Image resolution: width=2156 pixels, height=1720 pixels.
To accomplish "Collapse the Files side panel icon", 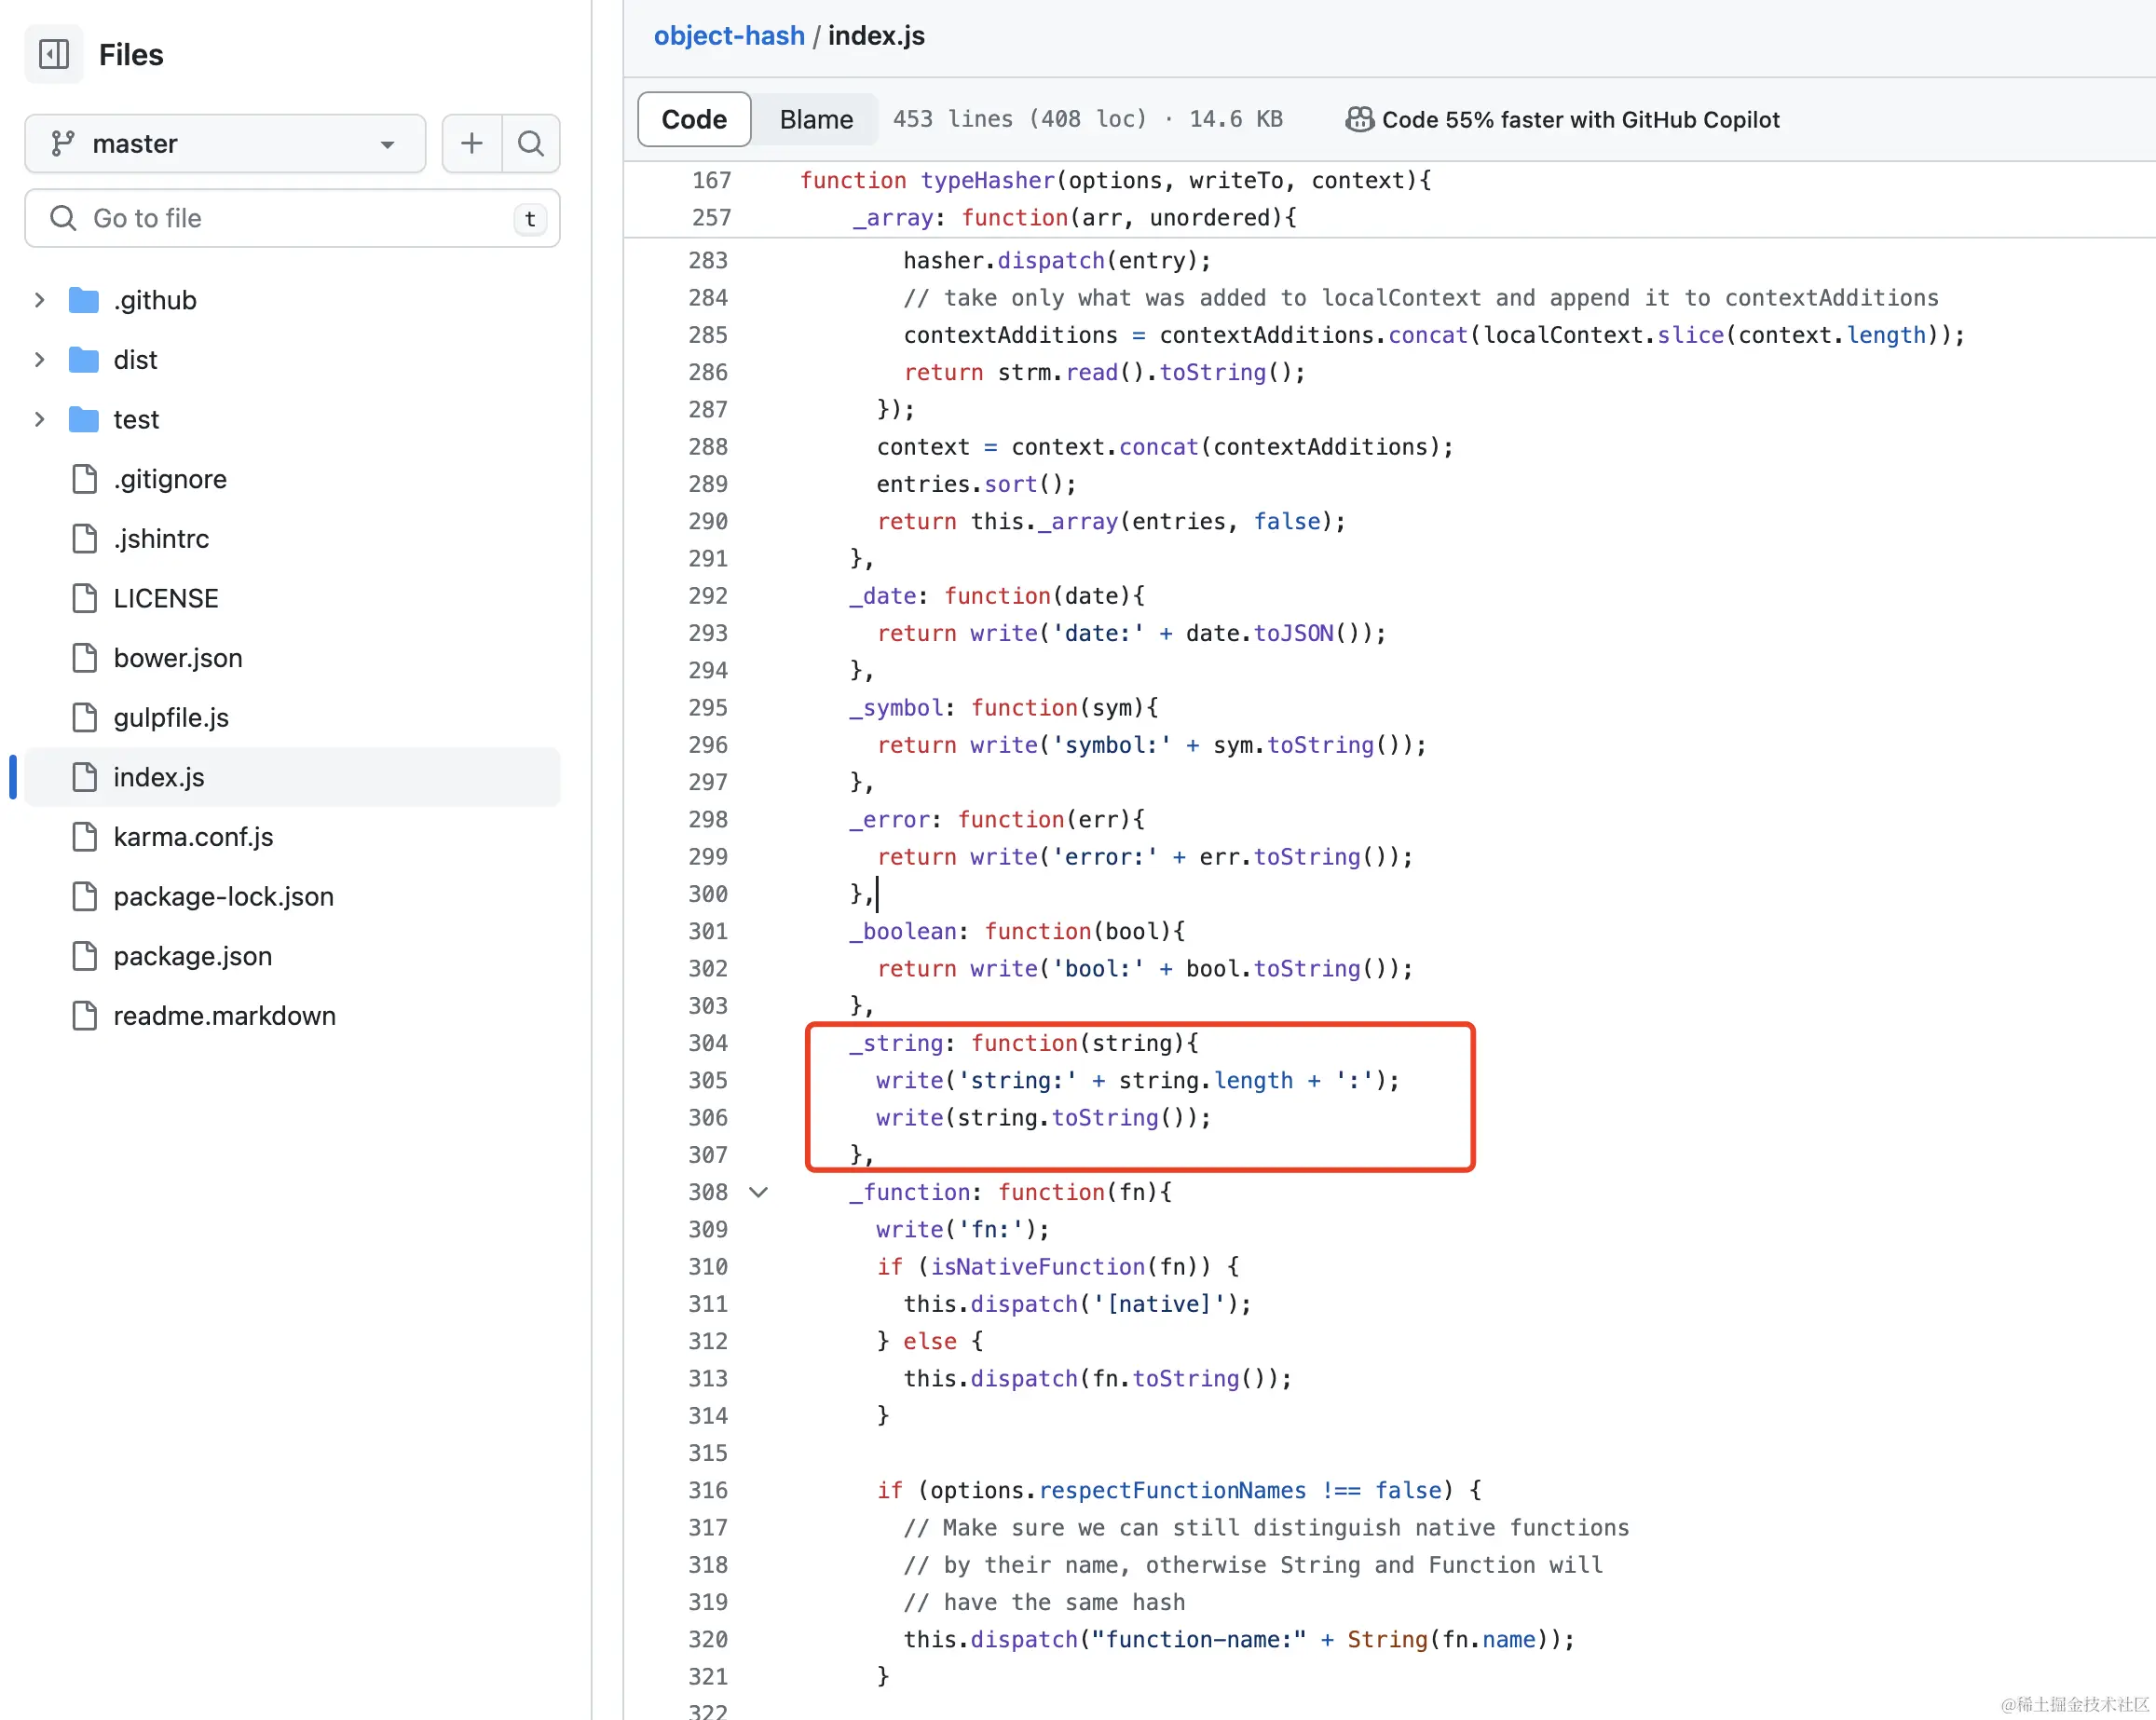I will [x=54, y=54].
